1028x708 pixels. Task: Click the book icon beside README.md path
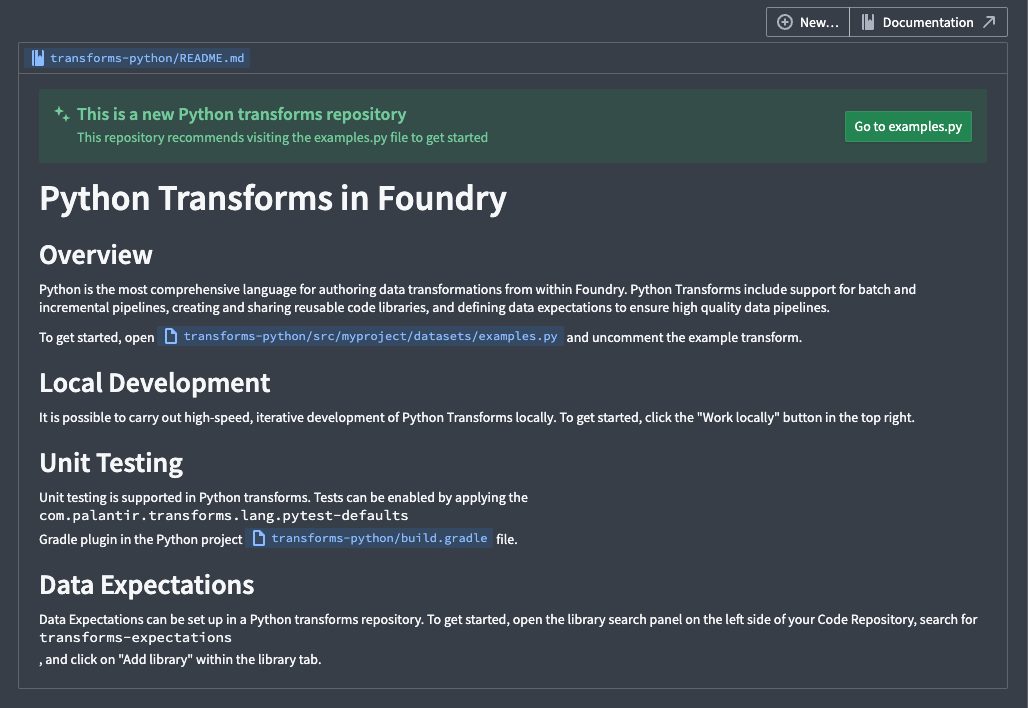[38, 58]
